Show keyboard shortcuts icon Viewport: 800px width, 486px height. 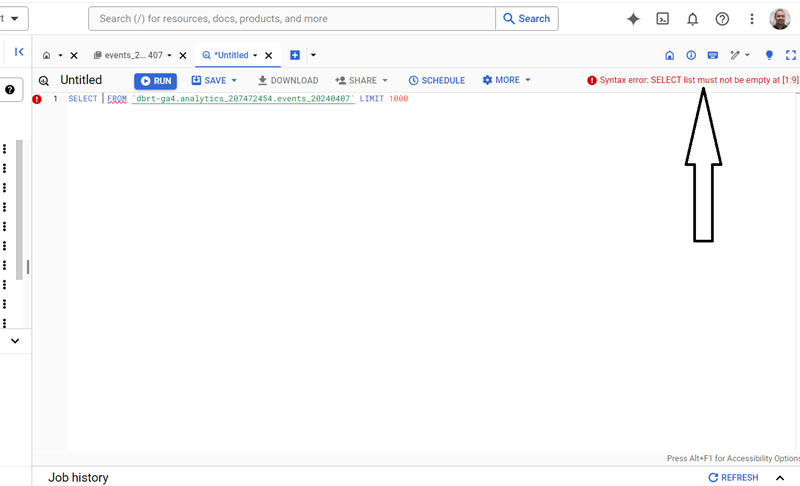pos(713,55)
